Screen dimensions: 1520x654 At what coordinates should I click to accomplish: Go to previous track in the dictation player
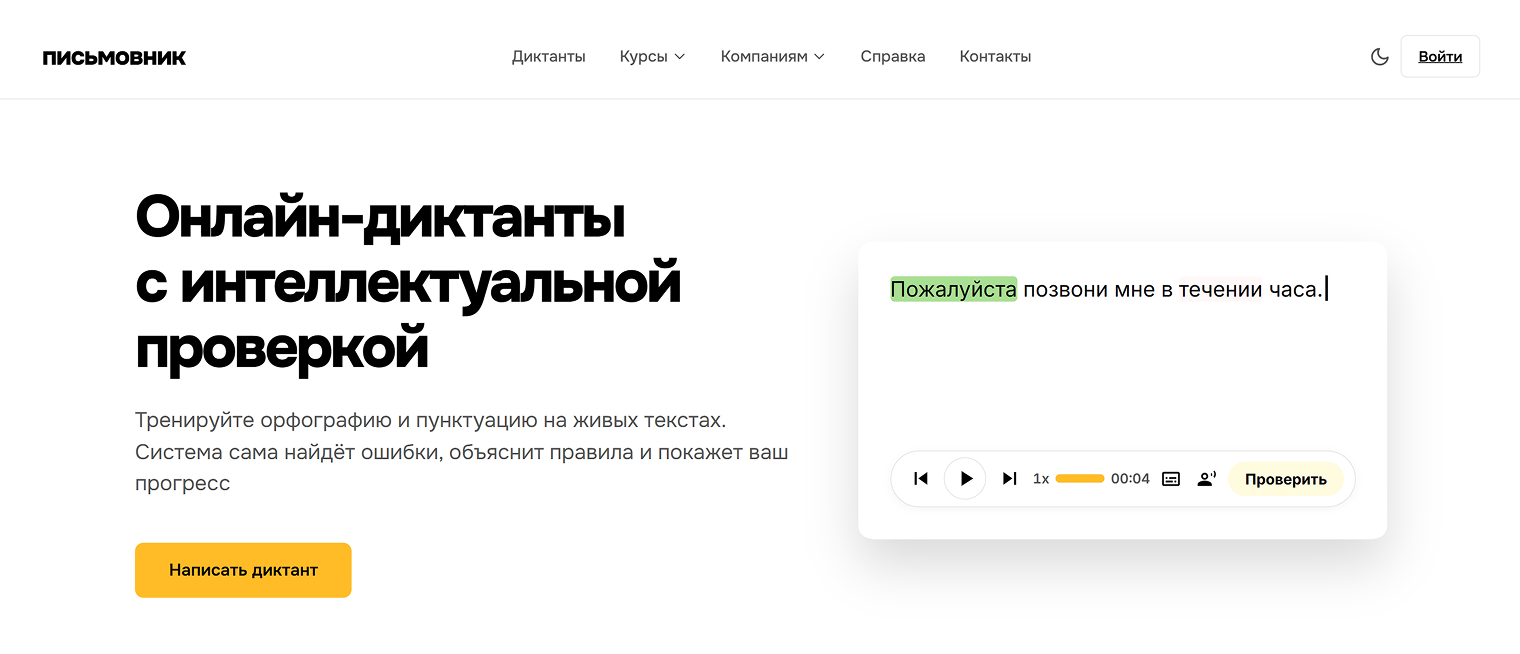[921, 479]
